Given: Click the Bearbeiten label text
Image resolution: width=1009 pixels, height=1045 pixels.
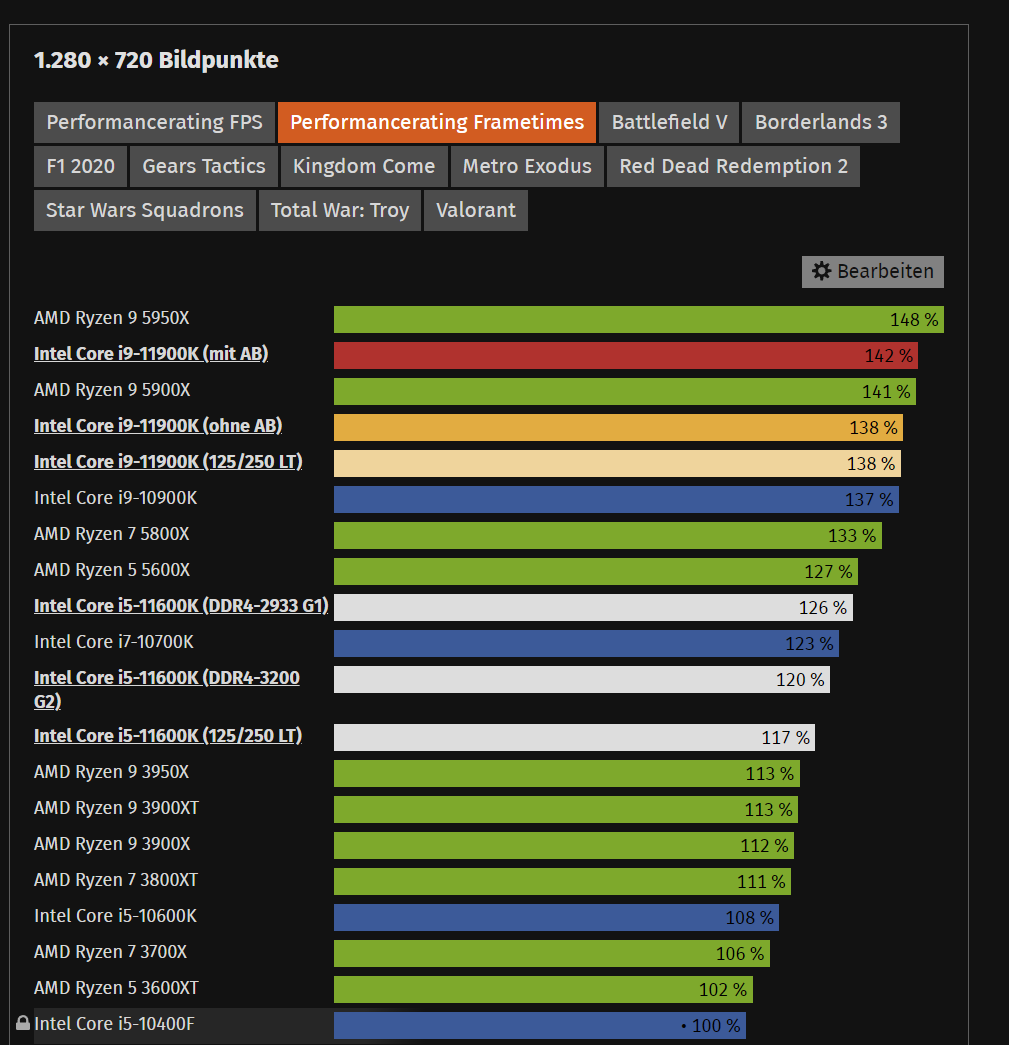Looking at the screenshot, I should (885, 271).
